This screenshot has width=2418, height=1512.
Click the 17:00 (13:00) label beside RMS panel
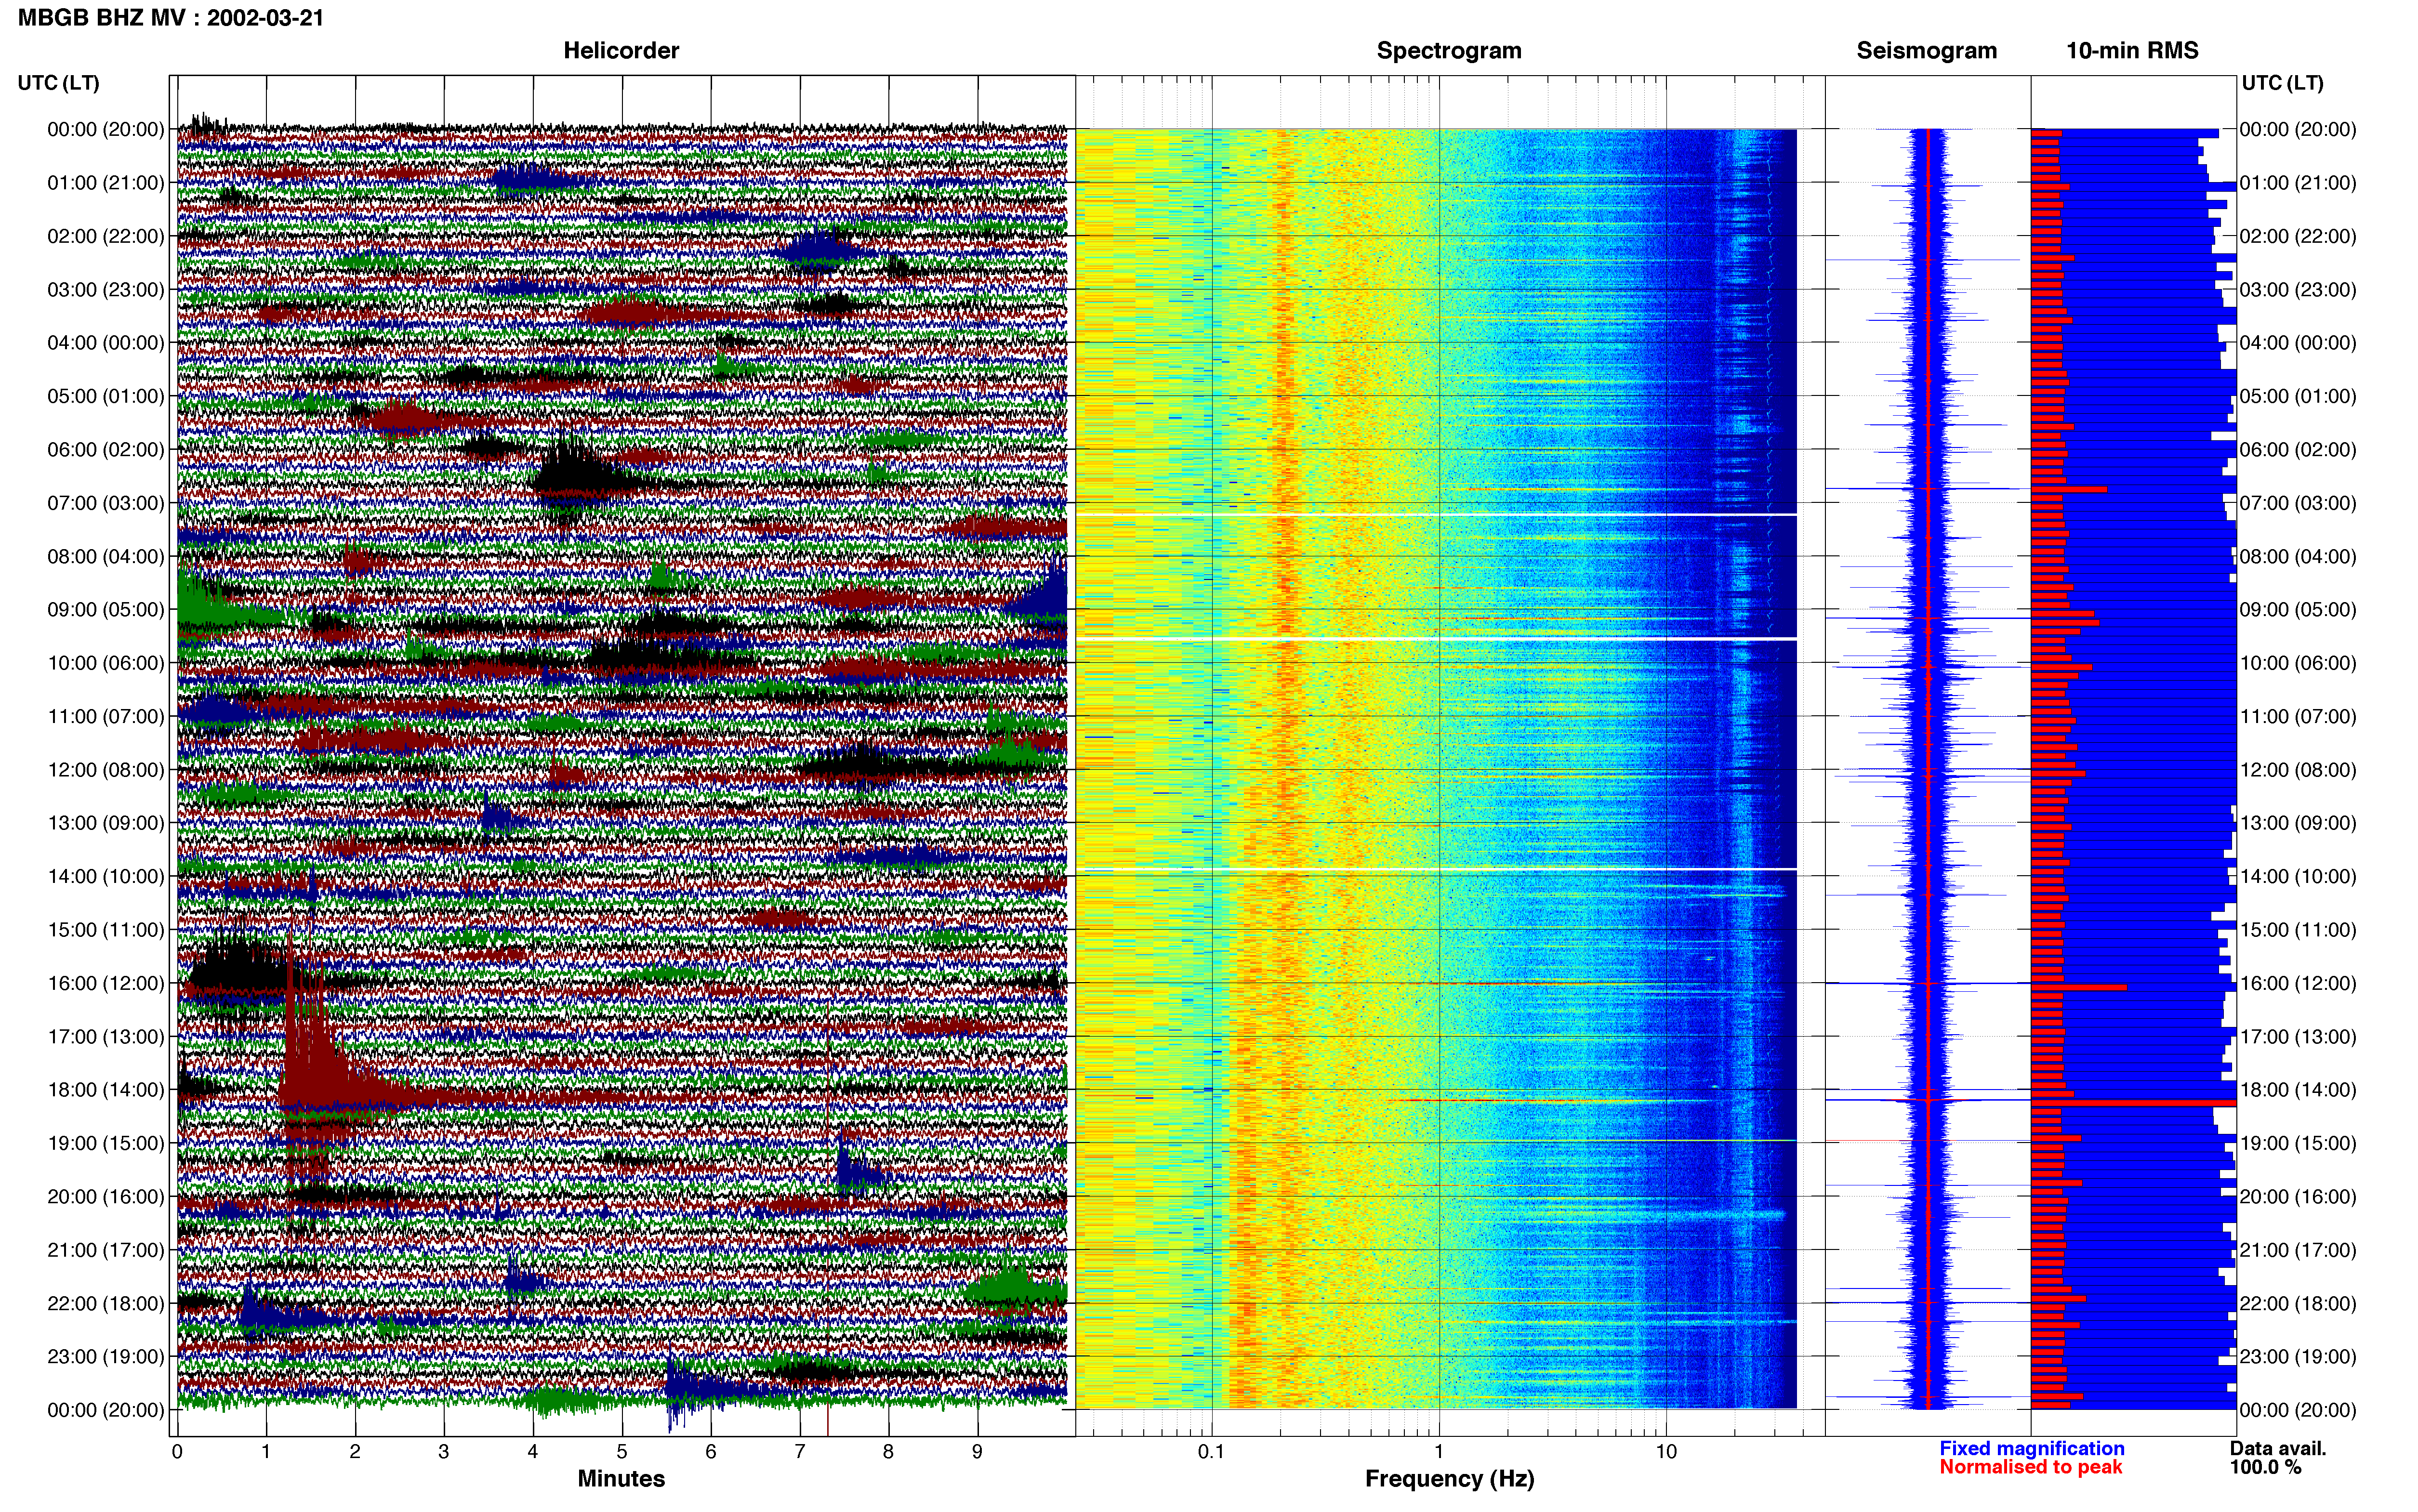tap(2298, 1037)
